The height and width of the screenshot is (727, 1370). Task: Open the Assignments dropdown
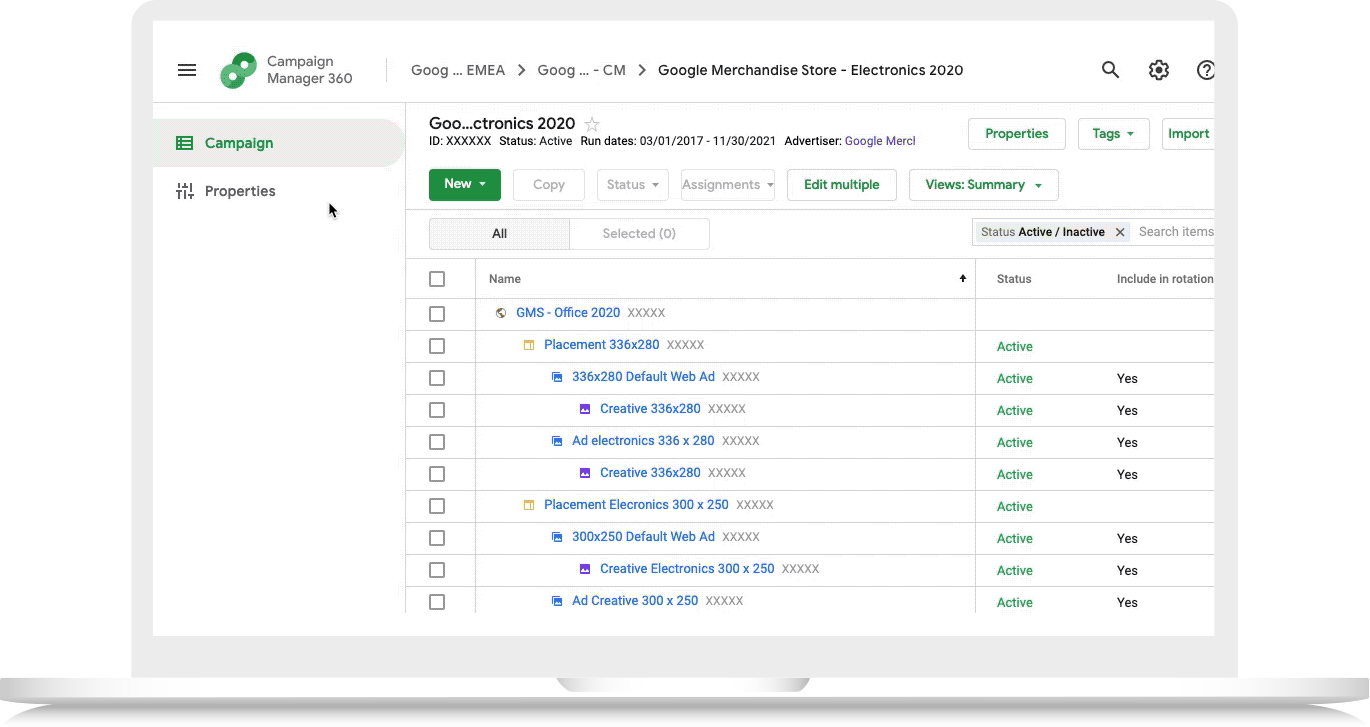tap(728, 185)
